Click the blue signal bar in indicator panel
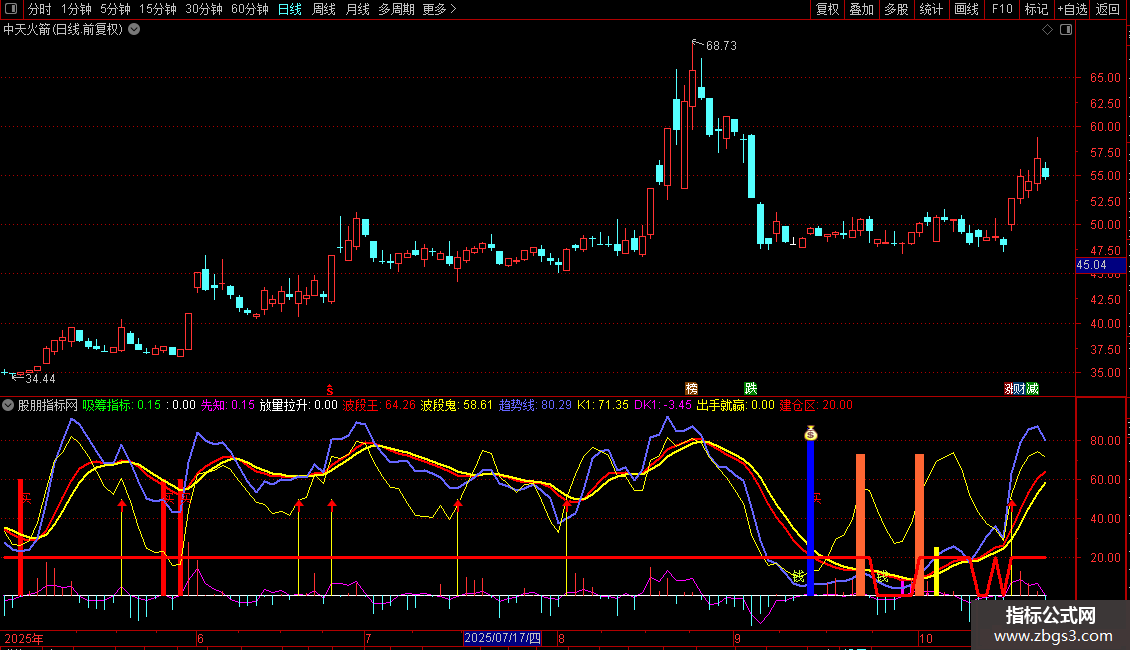This screenshot has width=1130, height=650. [x=810, y=517]
